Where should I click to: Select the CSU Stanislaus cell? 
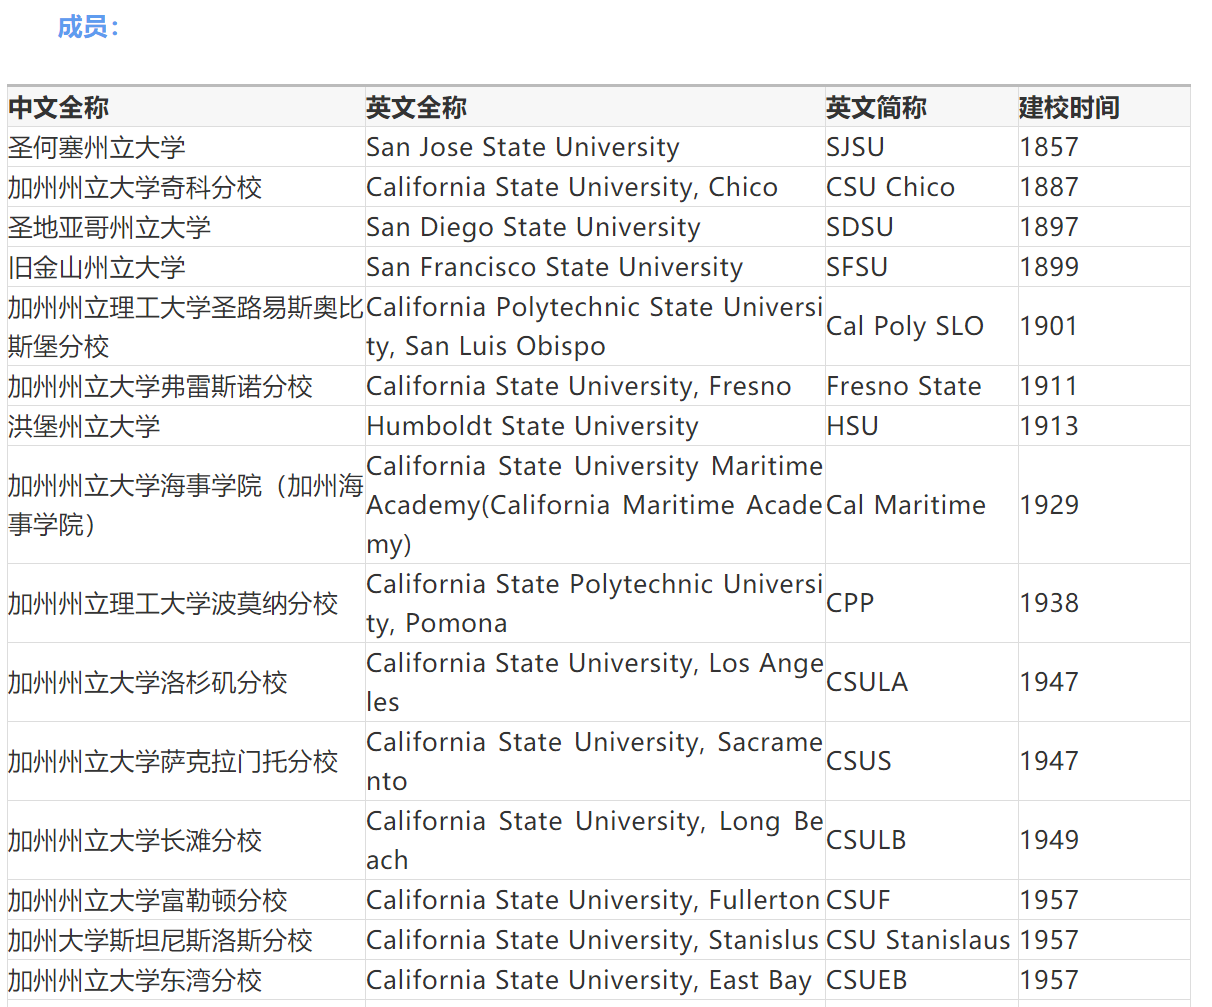tap(918, 940)
